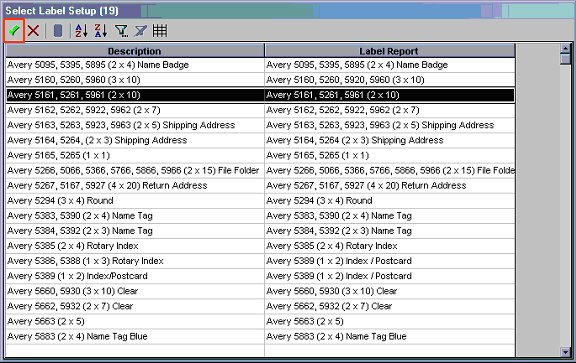The height and width of the screenshot is (363, 576).
Task: Open the filter funnel icon
Action: [121, 30]
